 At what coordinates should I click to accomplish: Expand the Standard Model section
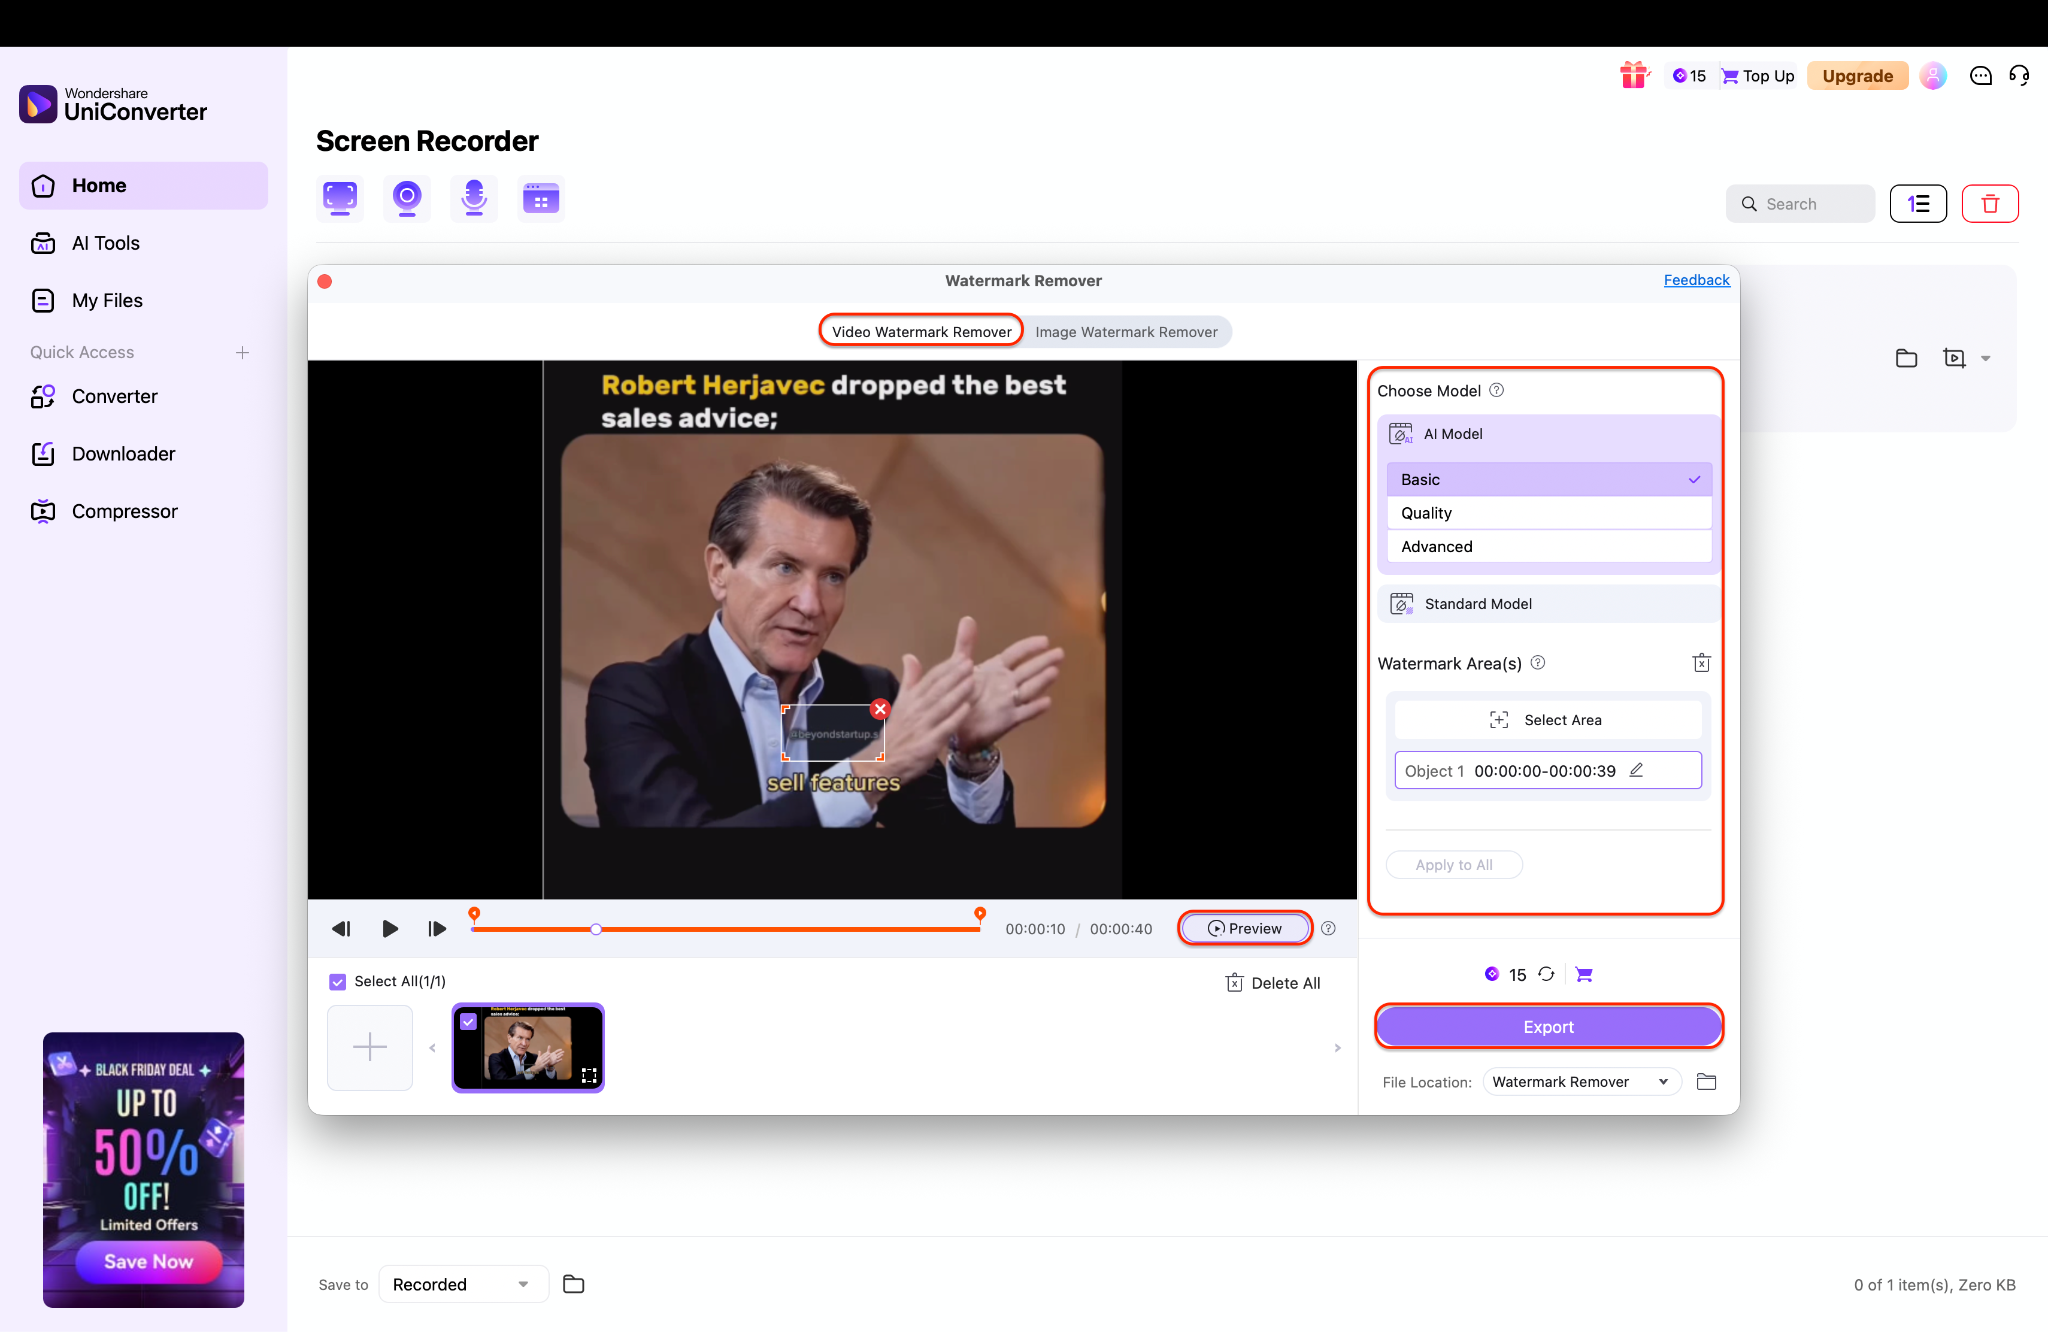[1548, 604]
